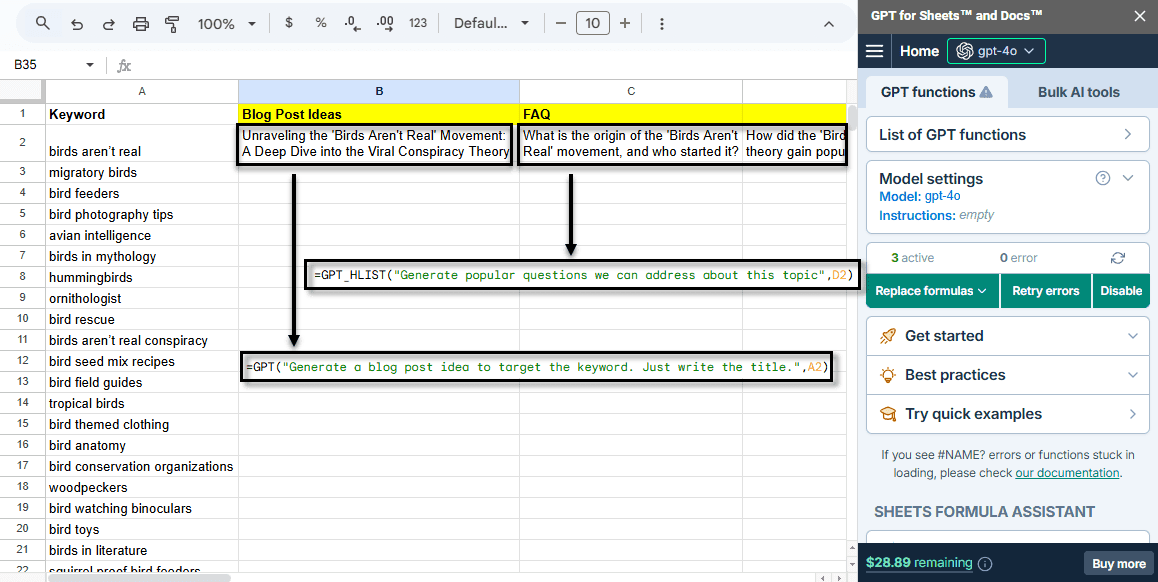Open Try quick examples
Viewport: 1158px width, 582px height.
[x=1007, y=414]
